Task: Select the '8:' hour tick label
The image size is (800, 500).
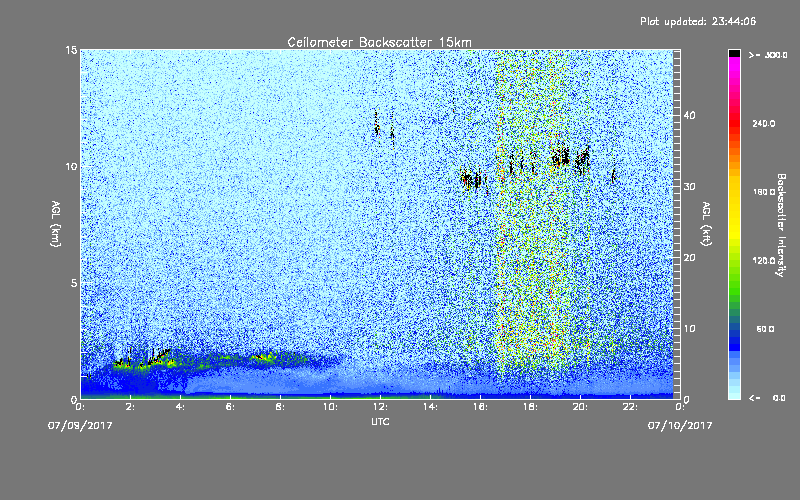Action: click(280, 407)
